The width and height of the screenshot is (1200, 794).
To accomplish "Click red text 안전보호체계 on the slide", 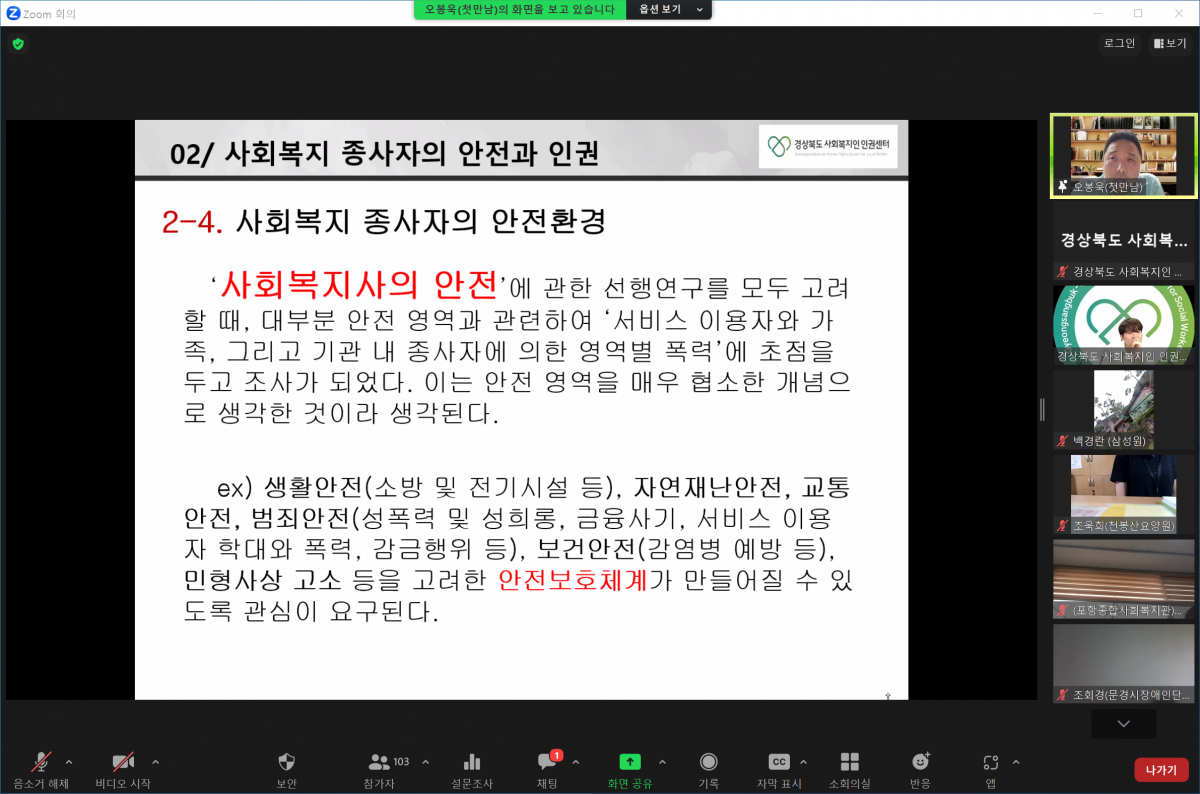I will click(x=573, y=579).
